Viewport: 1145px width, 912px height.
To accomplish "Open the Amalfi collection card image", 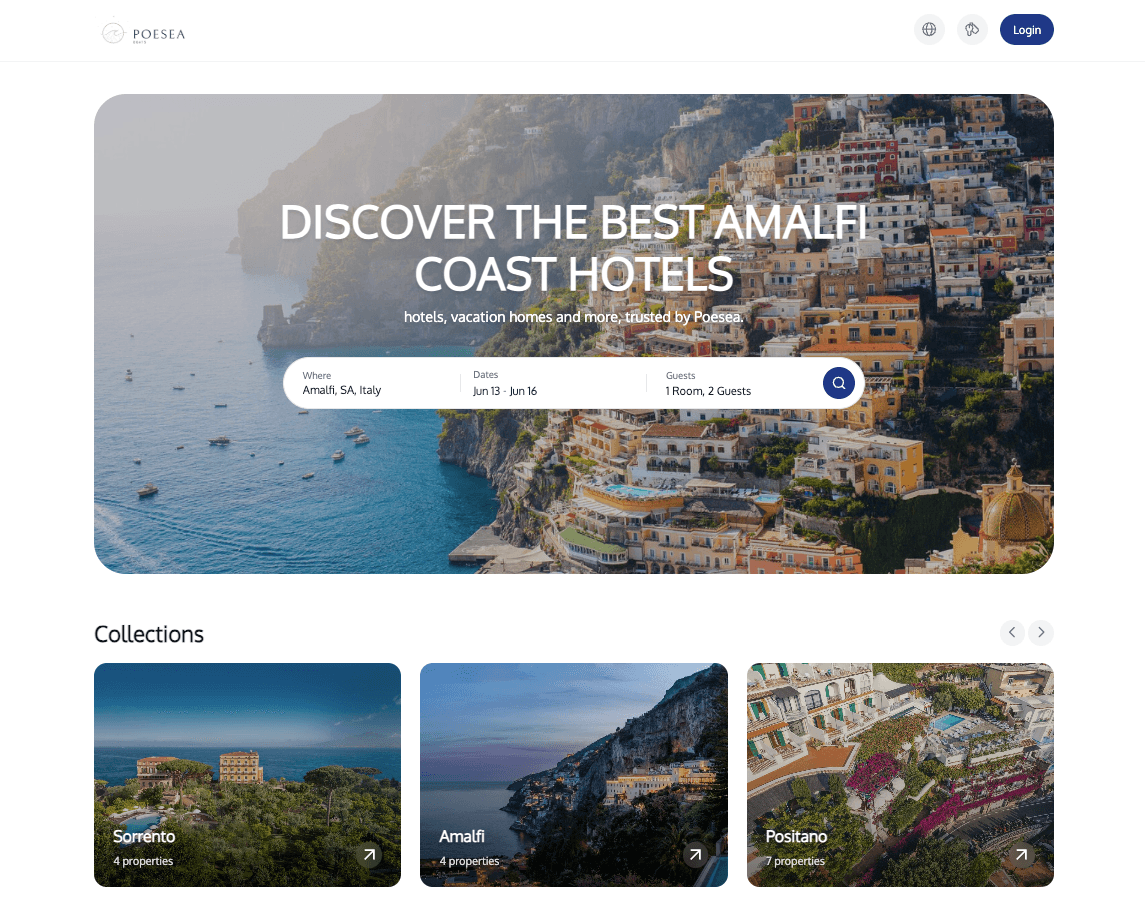I will [x=574, y=775].
